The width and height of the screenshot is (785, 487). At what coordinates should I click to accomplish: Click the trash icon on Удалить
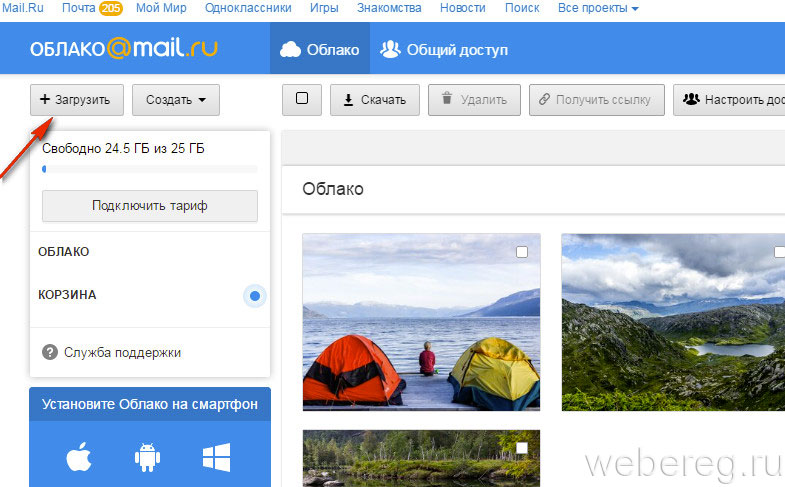pyautogui.click(x=447, y=98)
